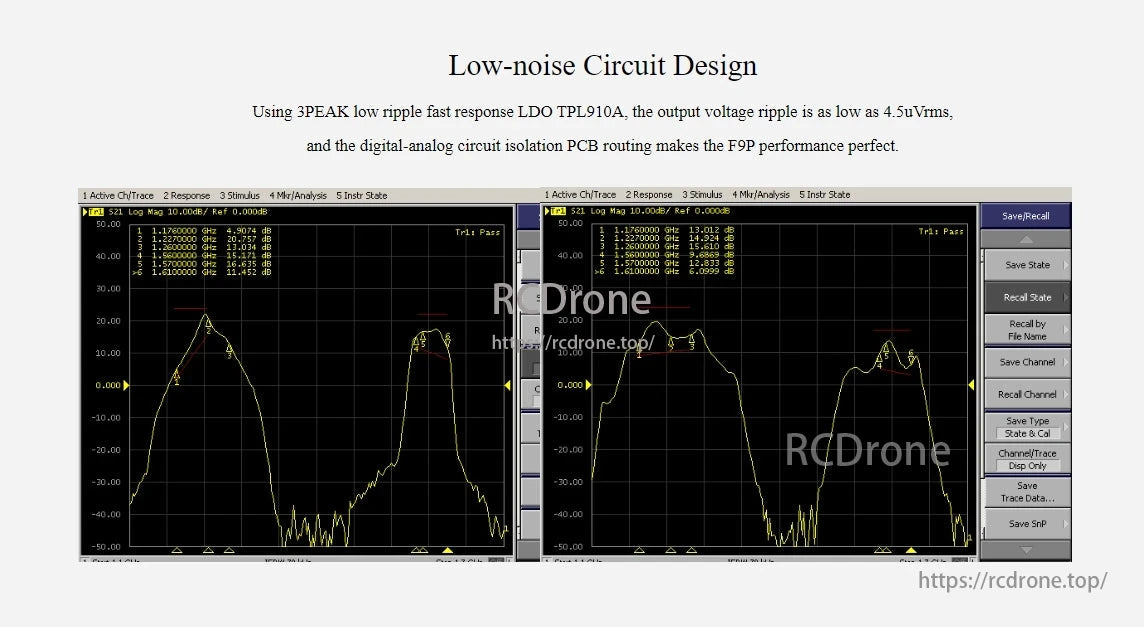Expand the Save State submenu
Screen dimensions: 1144x627
click(1028, 264)
